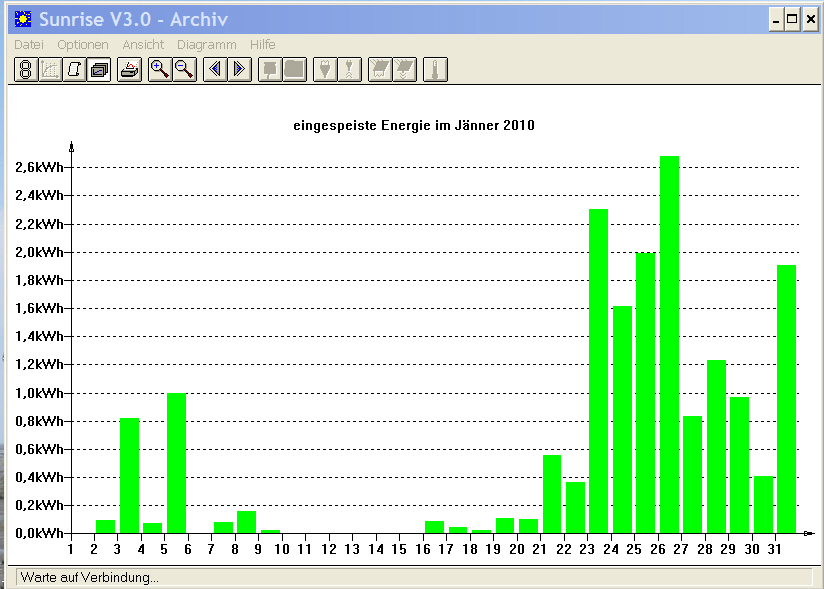Screen dimensions: 824x589
Task: Click the '1,4kWh' y-axis label
Action: click(39, 336)
